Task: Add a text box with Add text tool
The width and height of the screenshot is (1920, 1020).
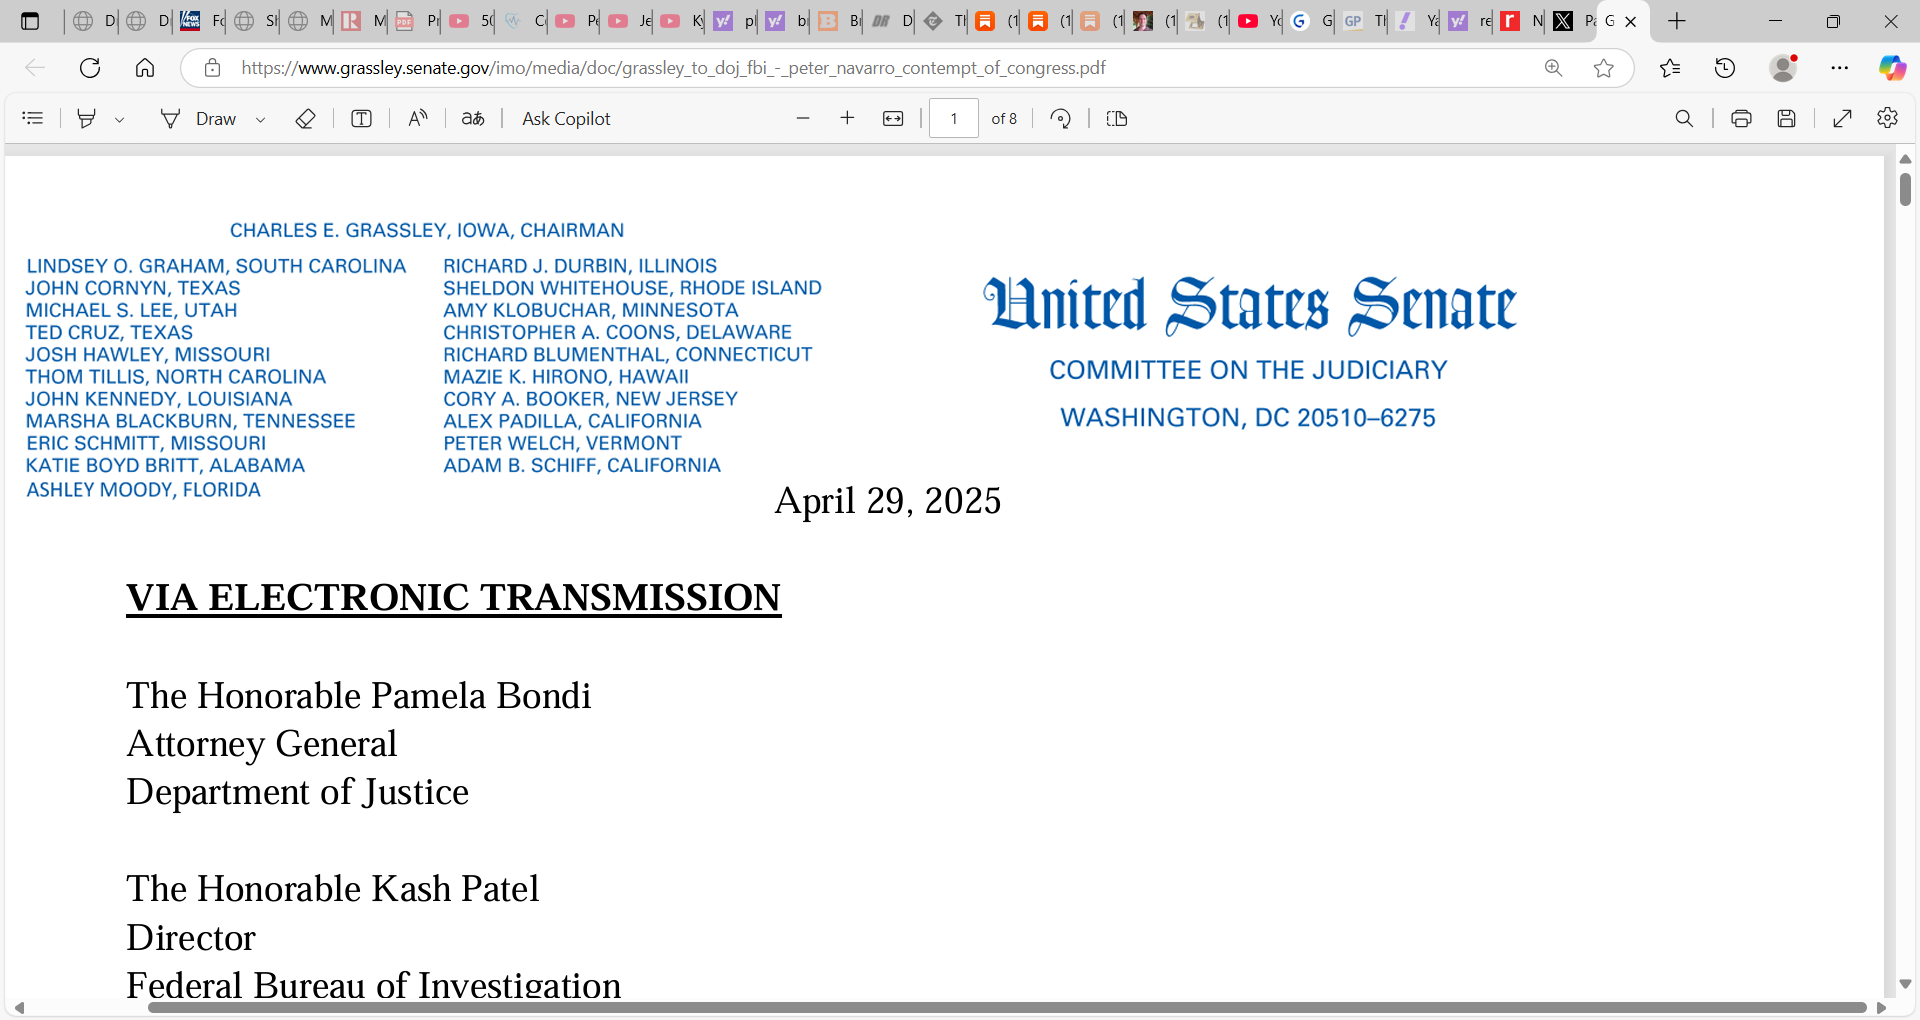Action: pyautogui.click(x=362, y=118)
